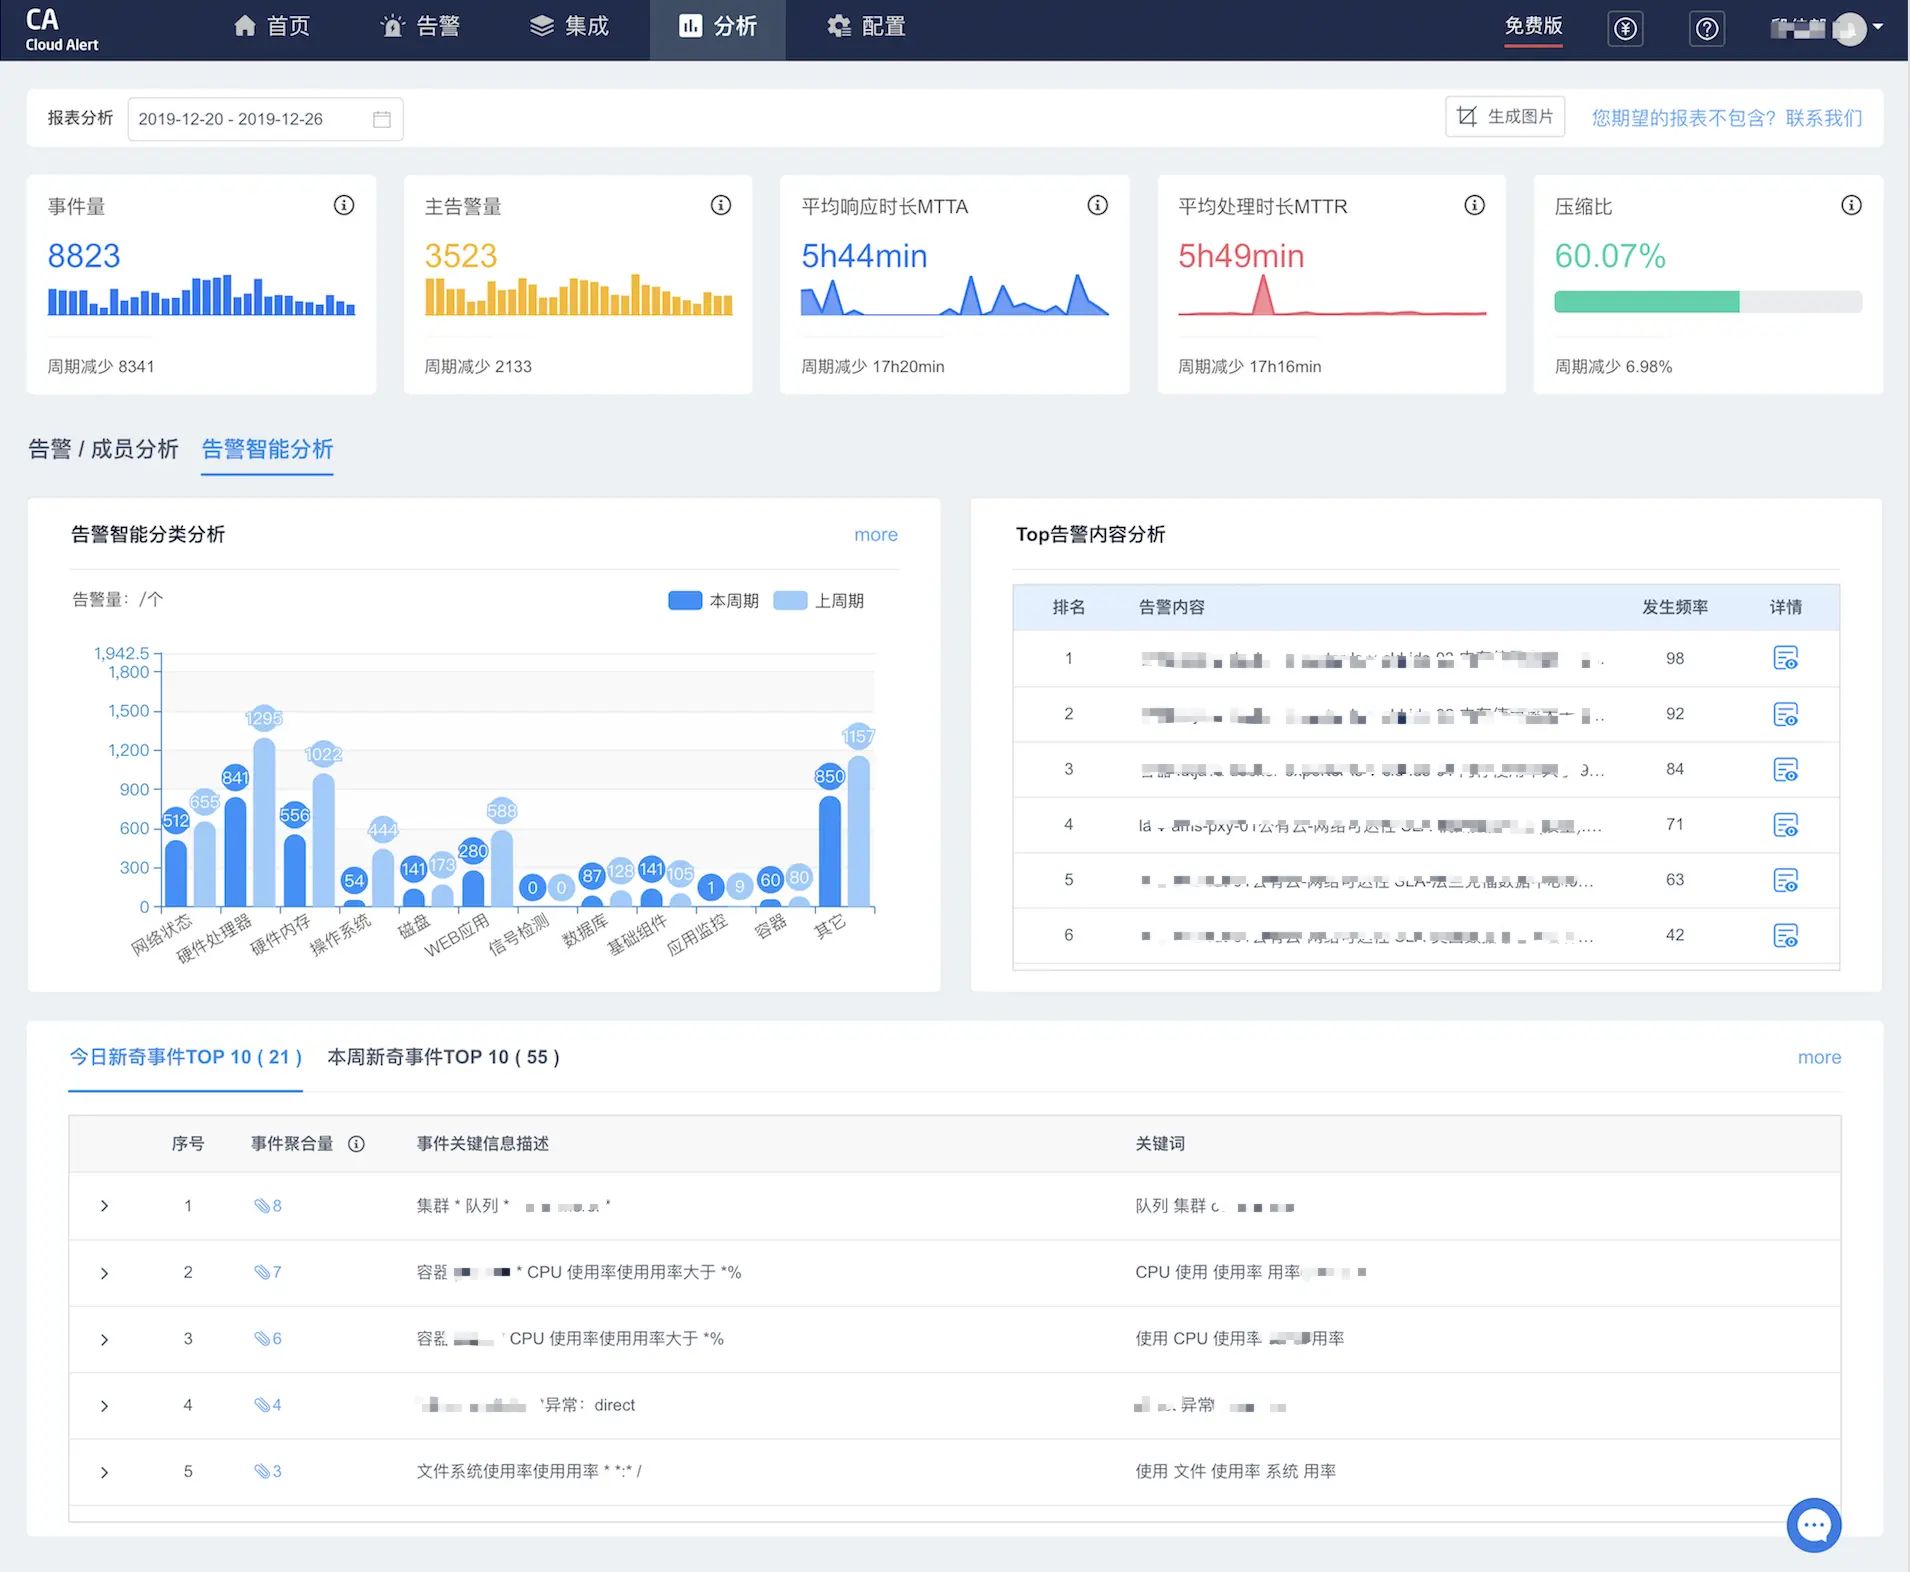Show info tooltip for 事件量 card

coord(344,205)
